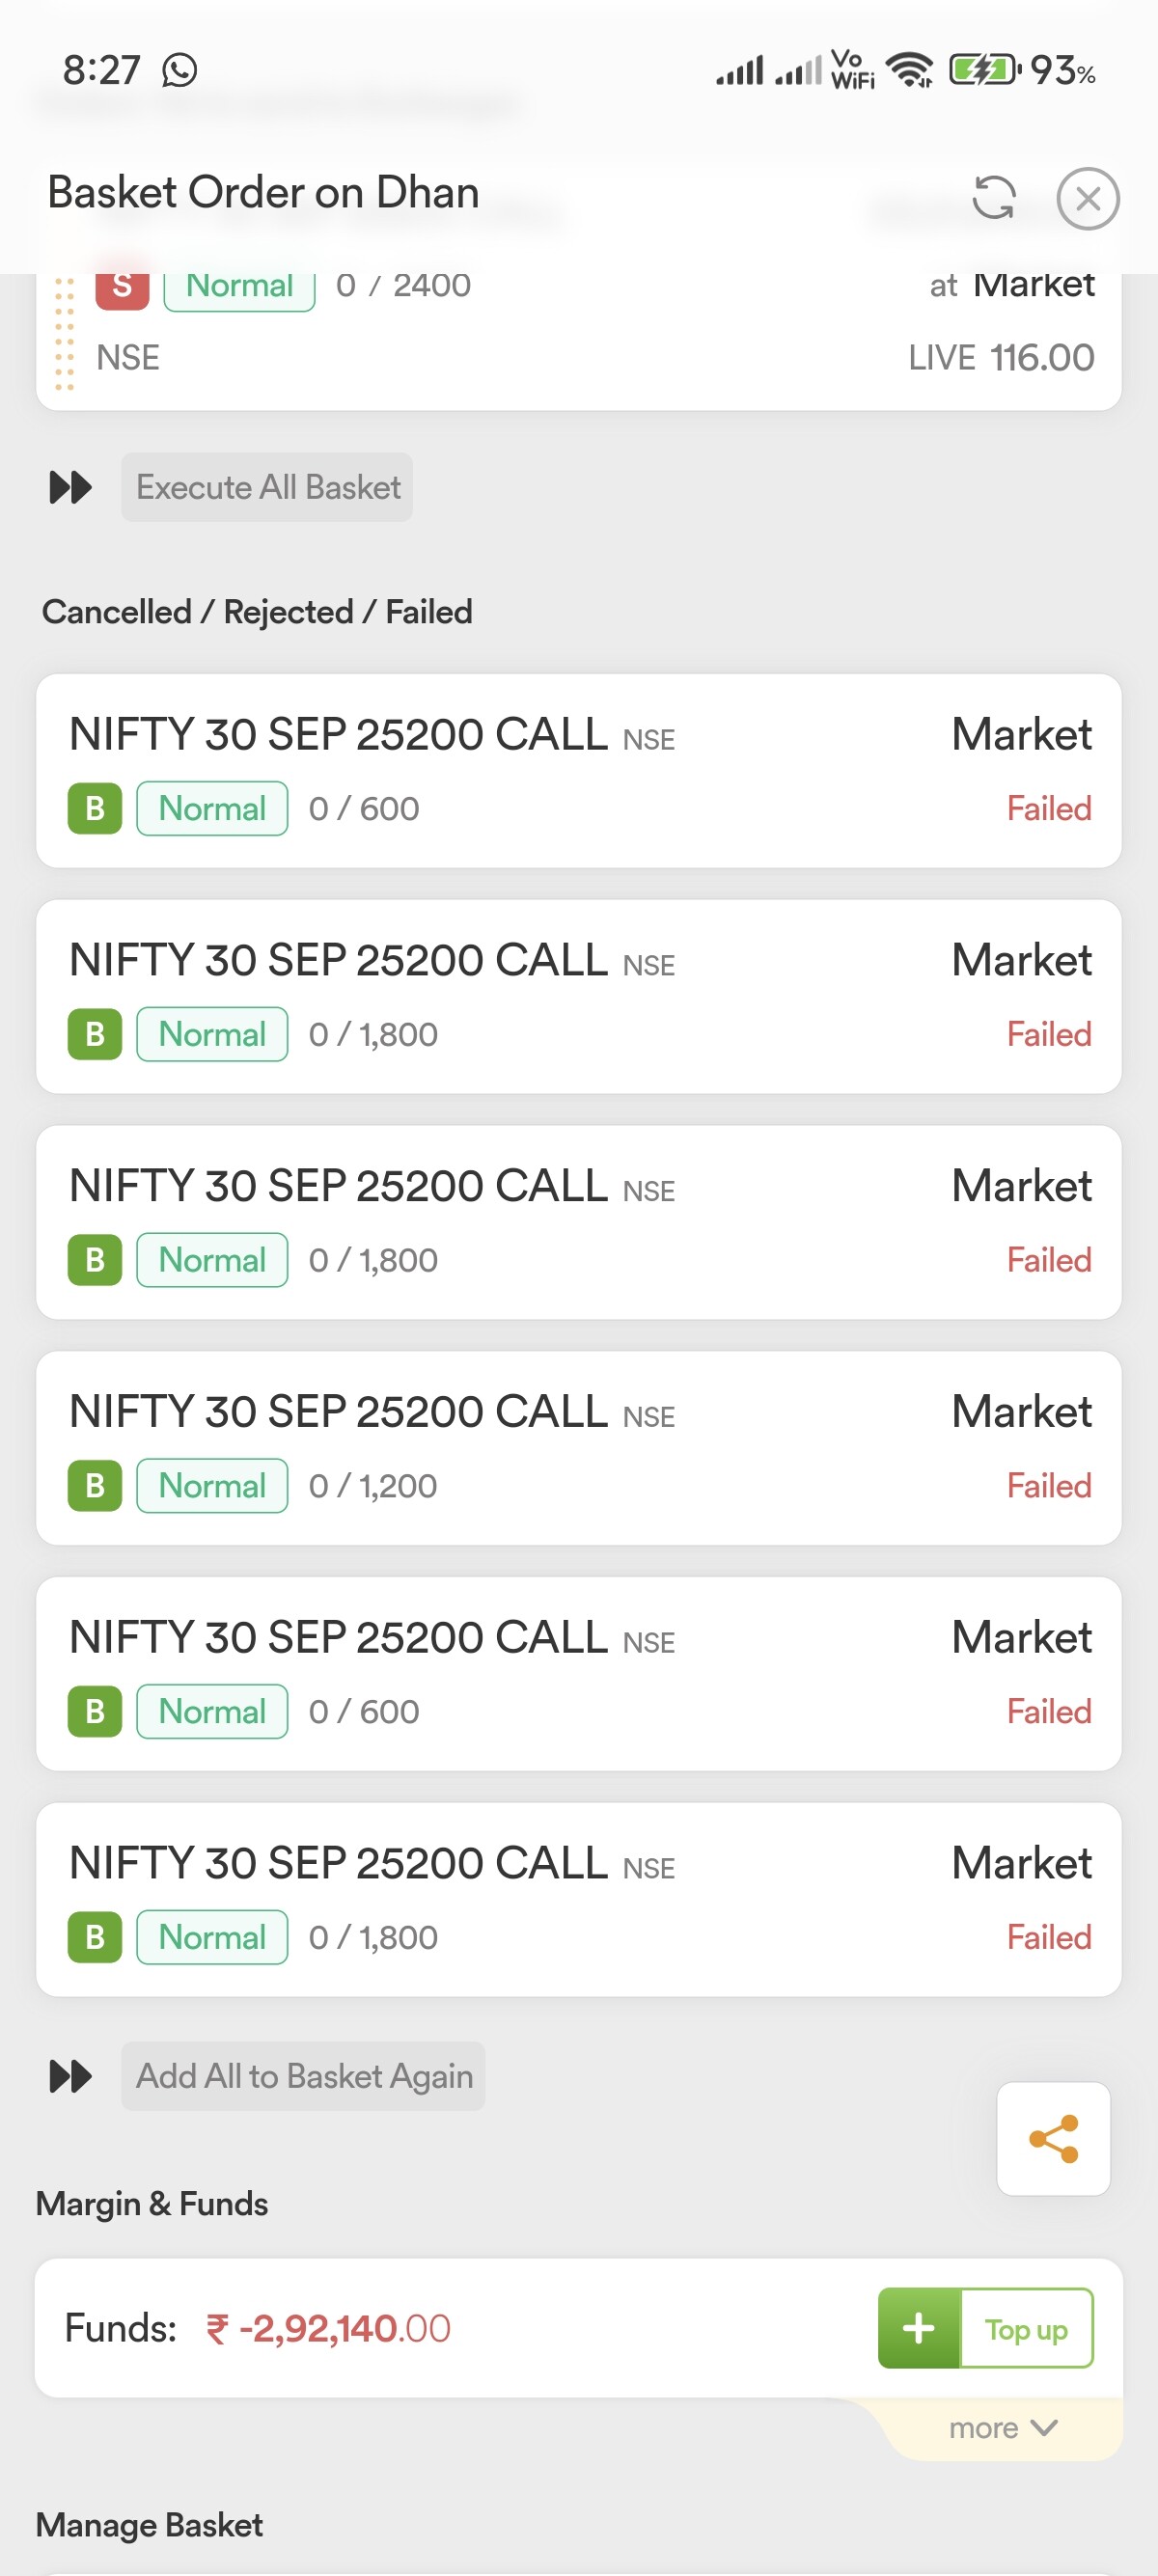The image size is (1158, 2576).
Task: Open the last failed order with 0 / 1,800
Action: (x=578, y=1899)
